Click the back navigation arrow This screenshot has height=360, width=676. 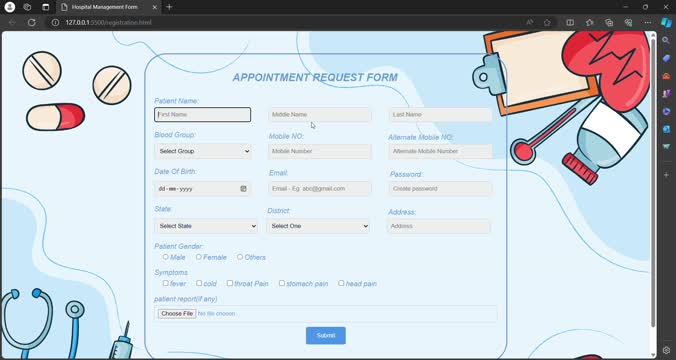coord(12,22)
